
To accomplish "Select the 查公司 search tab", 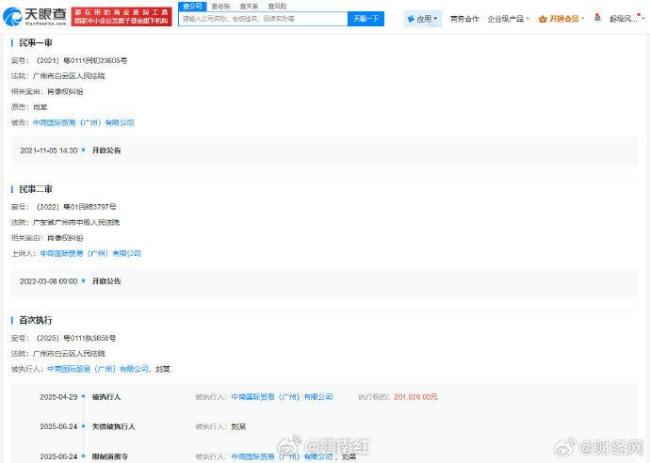I will coord(192,6).
